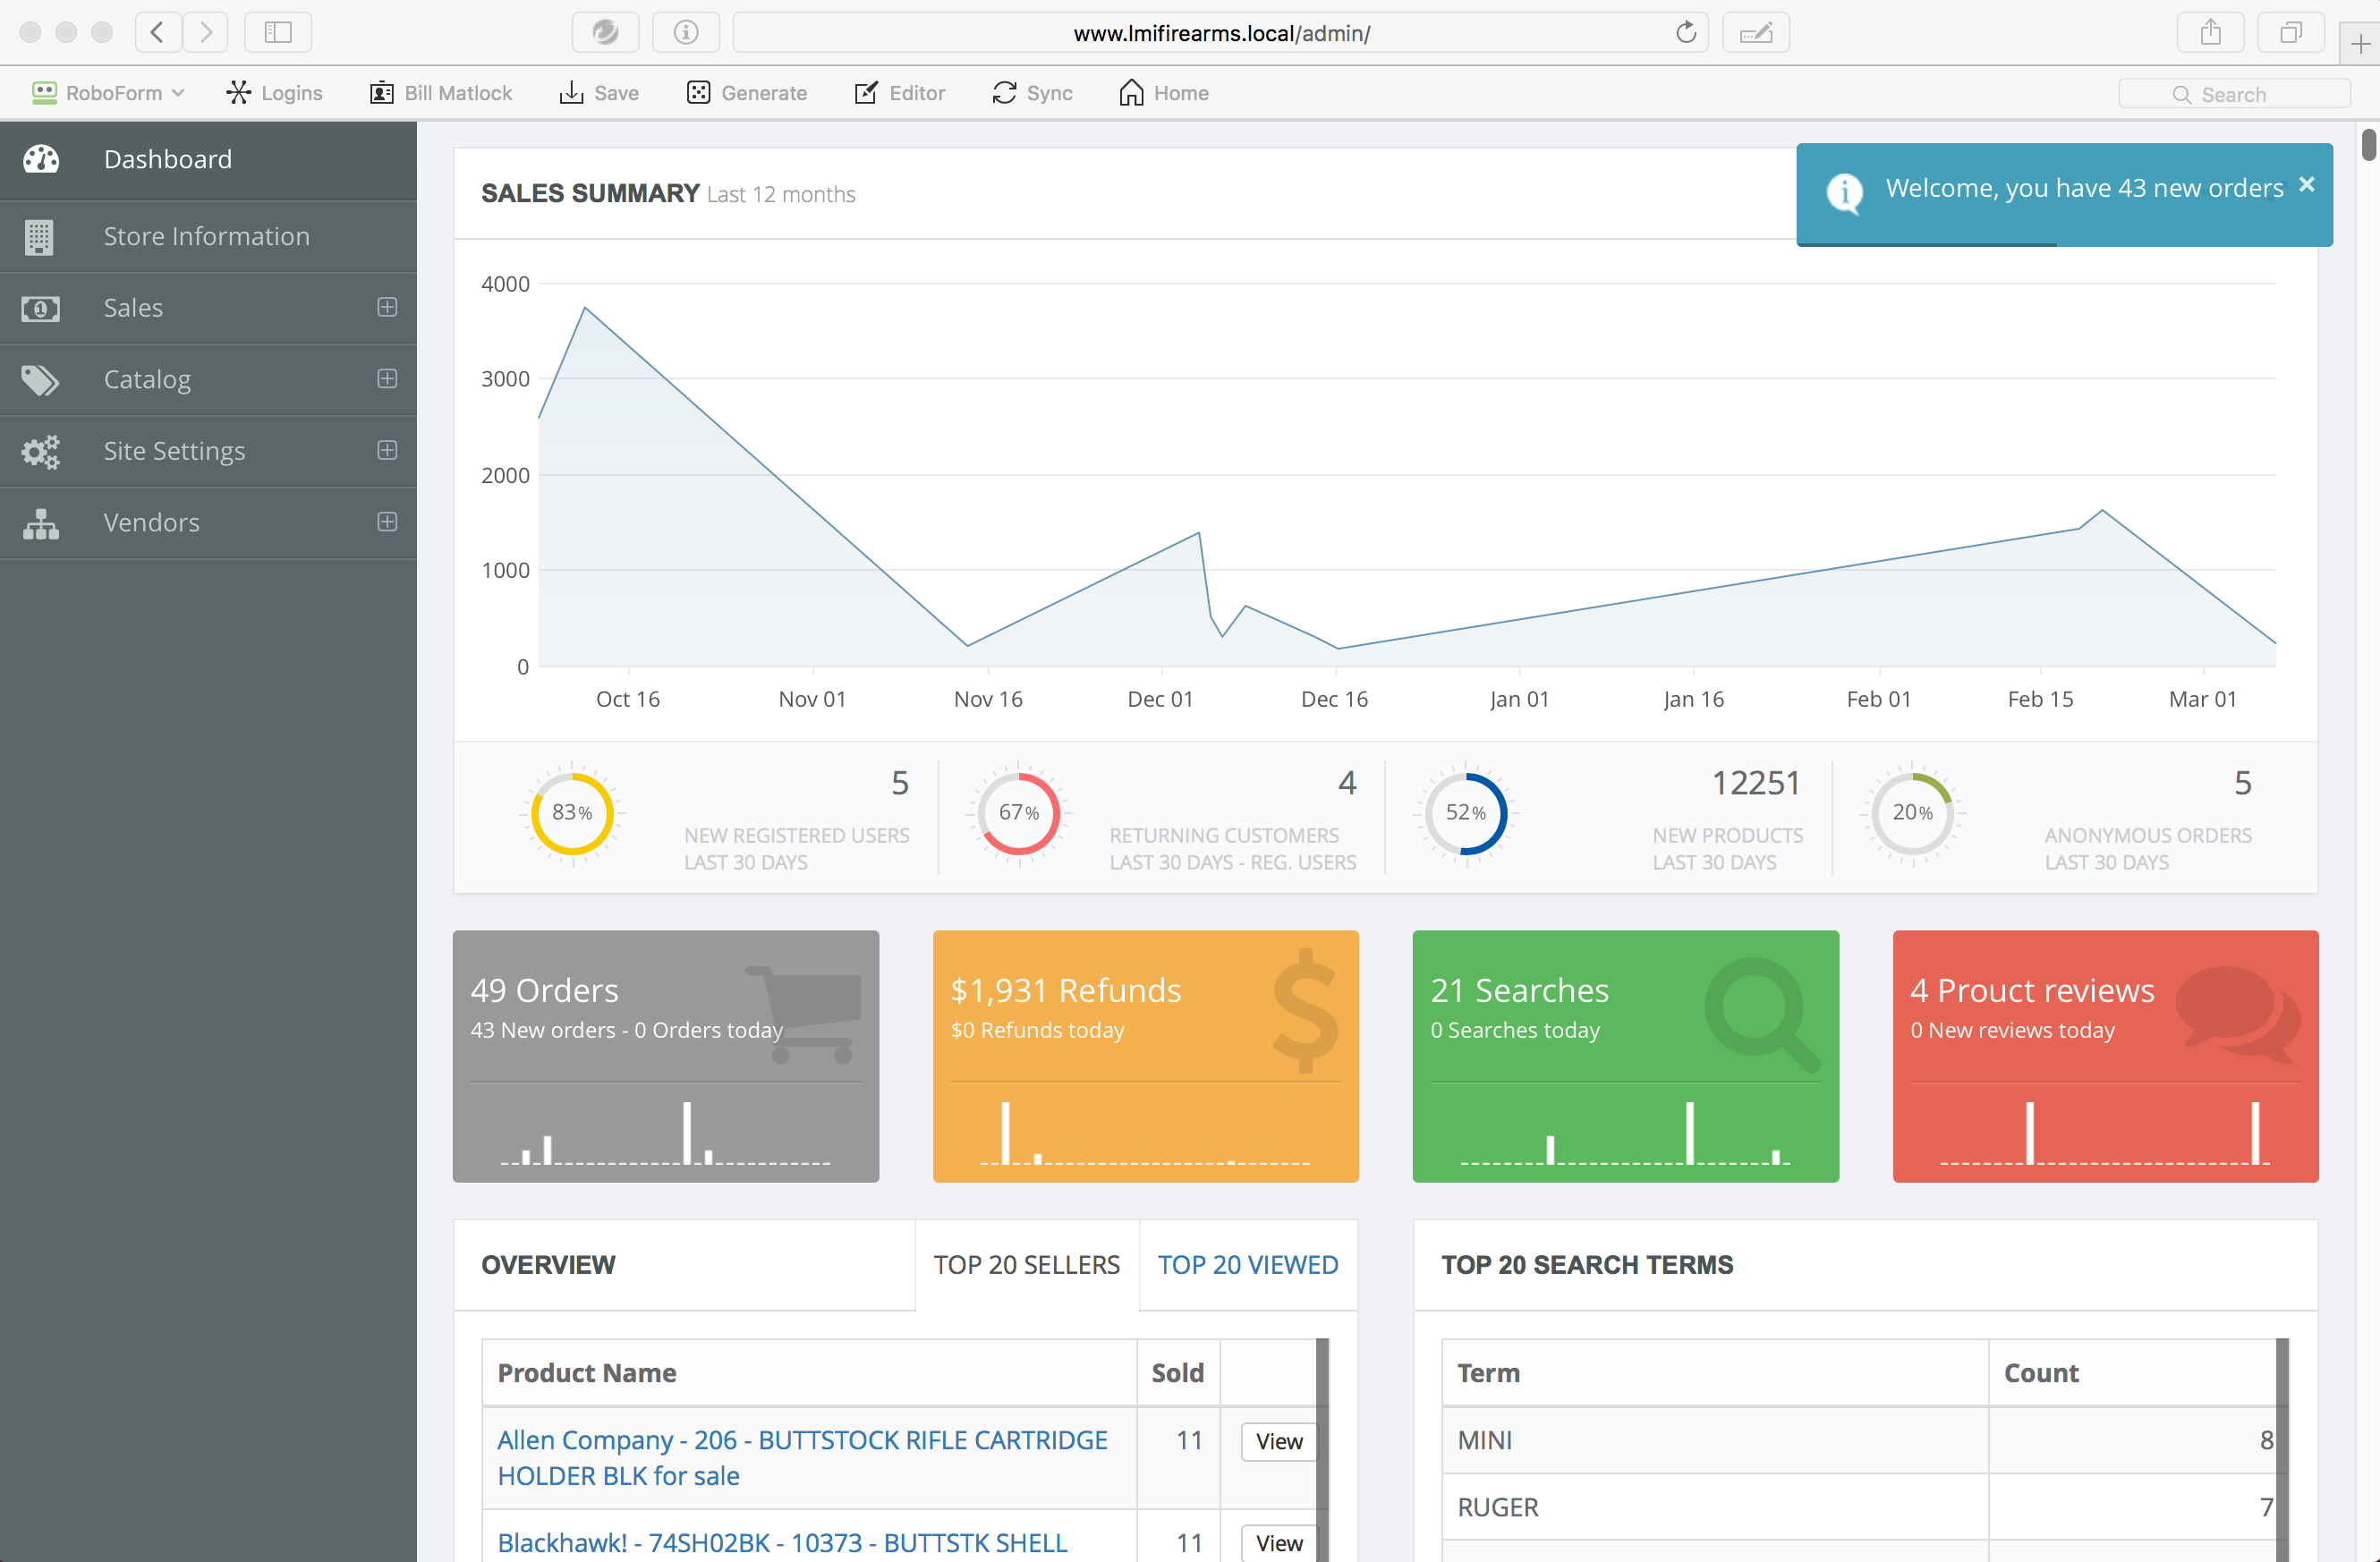Image resolution: width=2380 pixels, height=1562 pixels.
Task: Open Allen Company buttstock cartridge holder link
Action: (802, 1458)
